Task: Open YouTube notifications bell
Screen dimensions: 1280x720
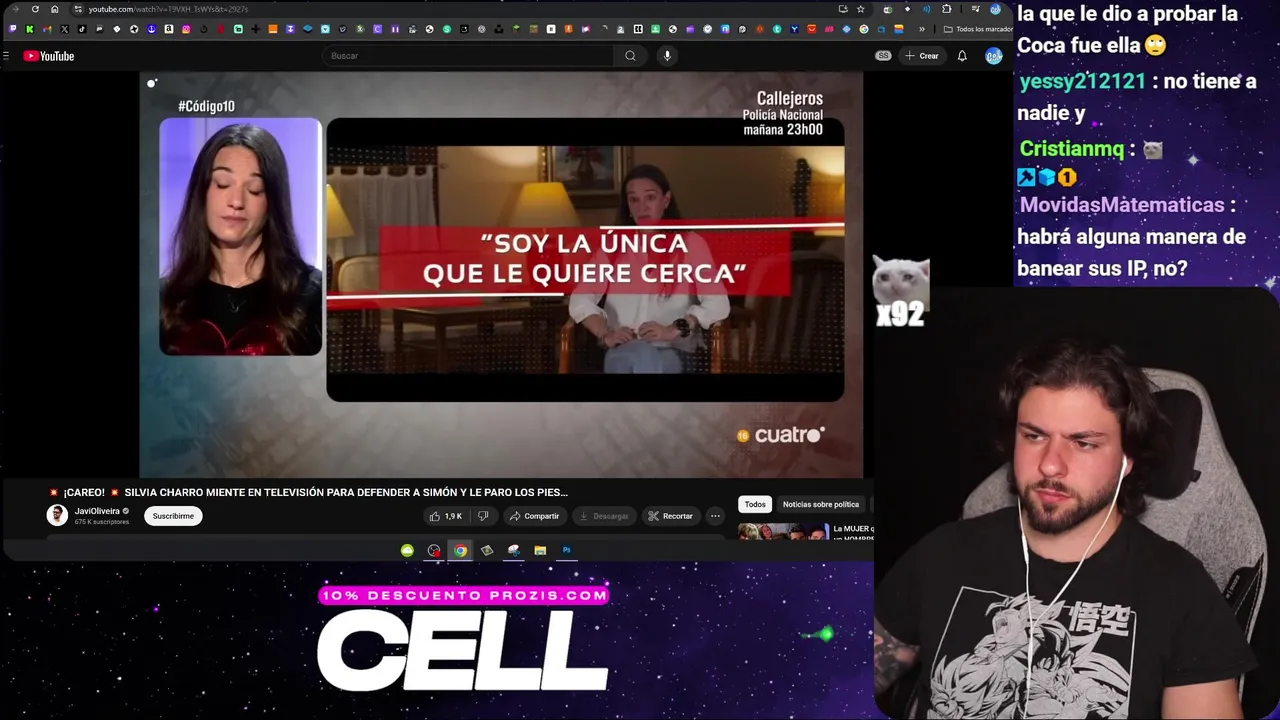Action: [962, 56]
